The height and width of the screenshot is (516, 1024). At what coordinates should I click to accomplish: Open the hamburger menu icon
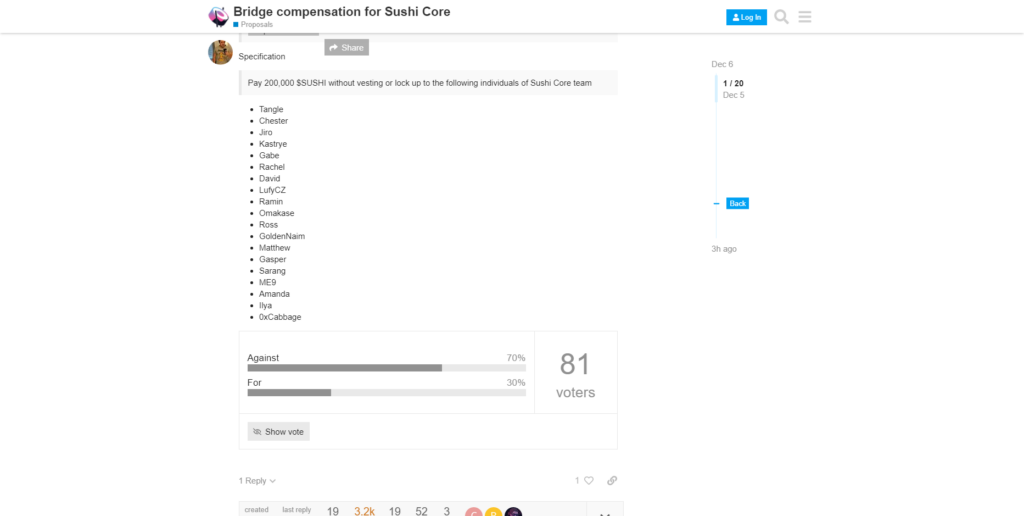[805, 17]
